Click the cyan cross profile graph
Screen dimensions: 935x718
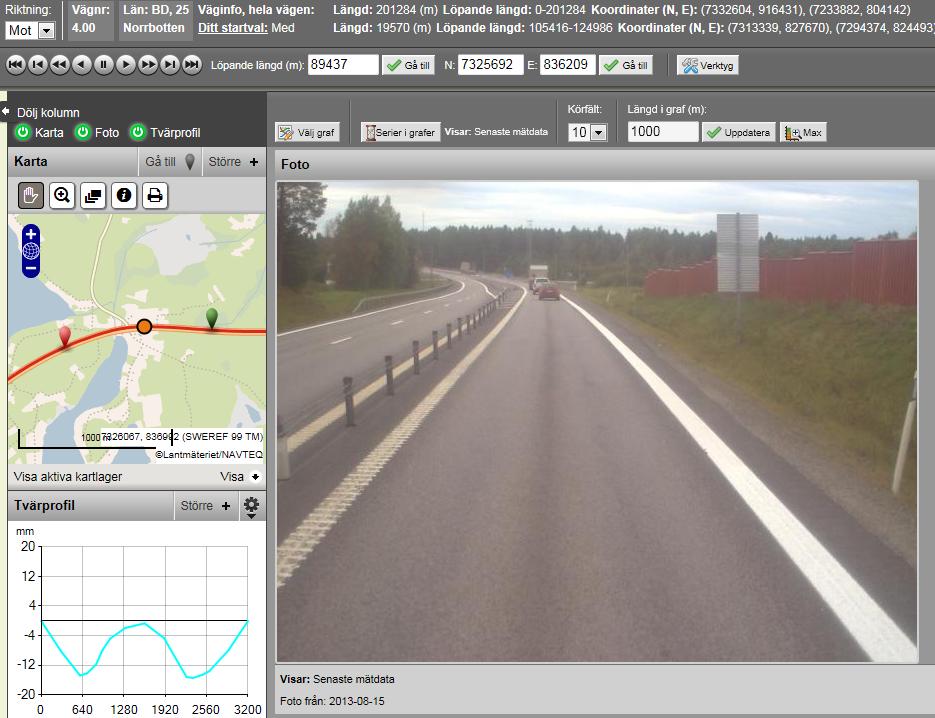click(144, 620)
